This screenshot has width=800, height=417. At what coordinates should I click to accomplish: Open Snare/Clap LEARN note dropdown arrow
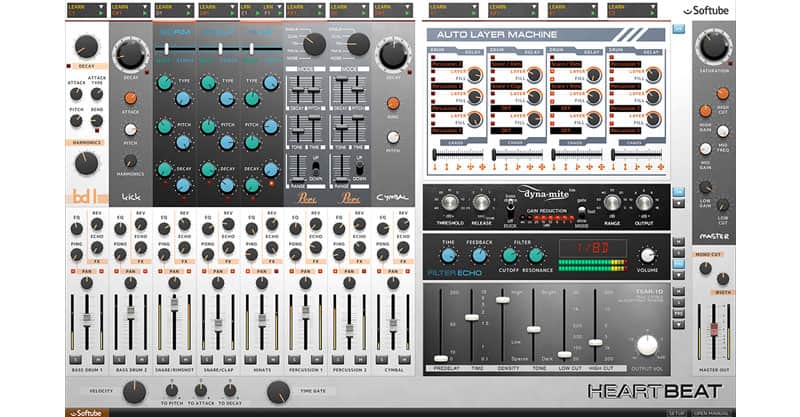tap(233, 7)
